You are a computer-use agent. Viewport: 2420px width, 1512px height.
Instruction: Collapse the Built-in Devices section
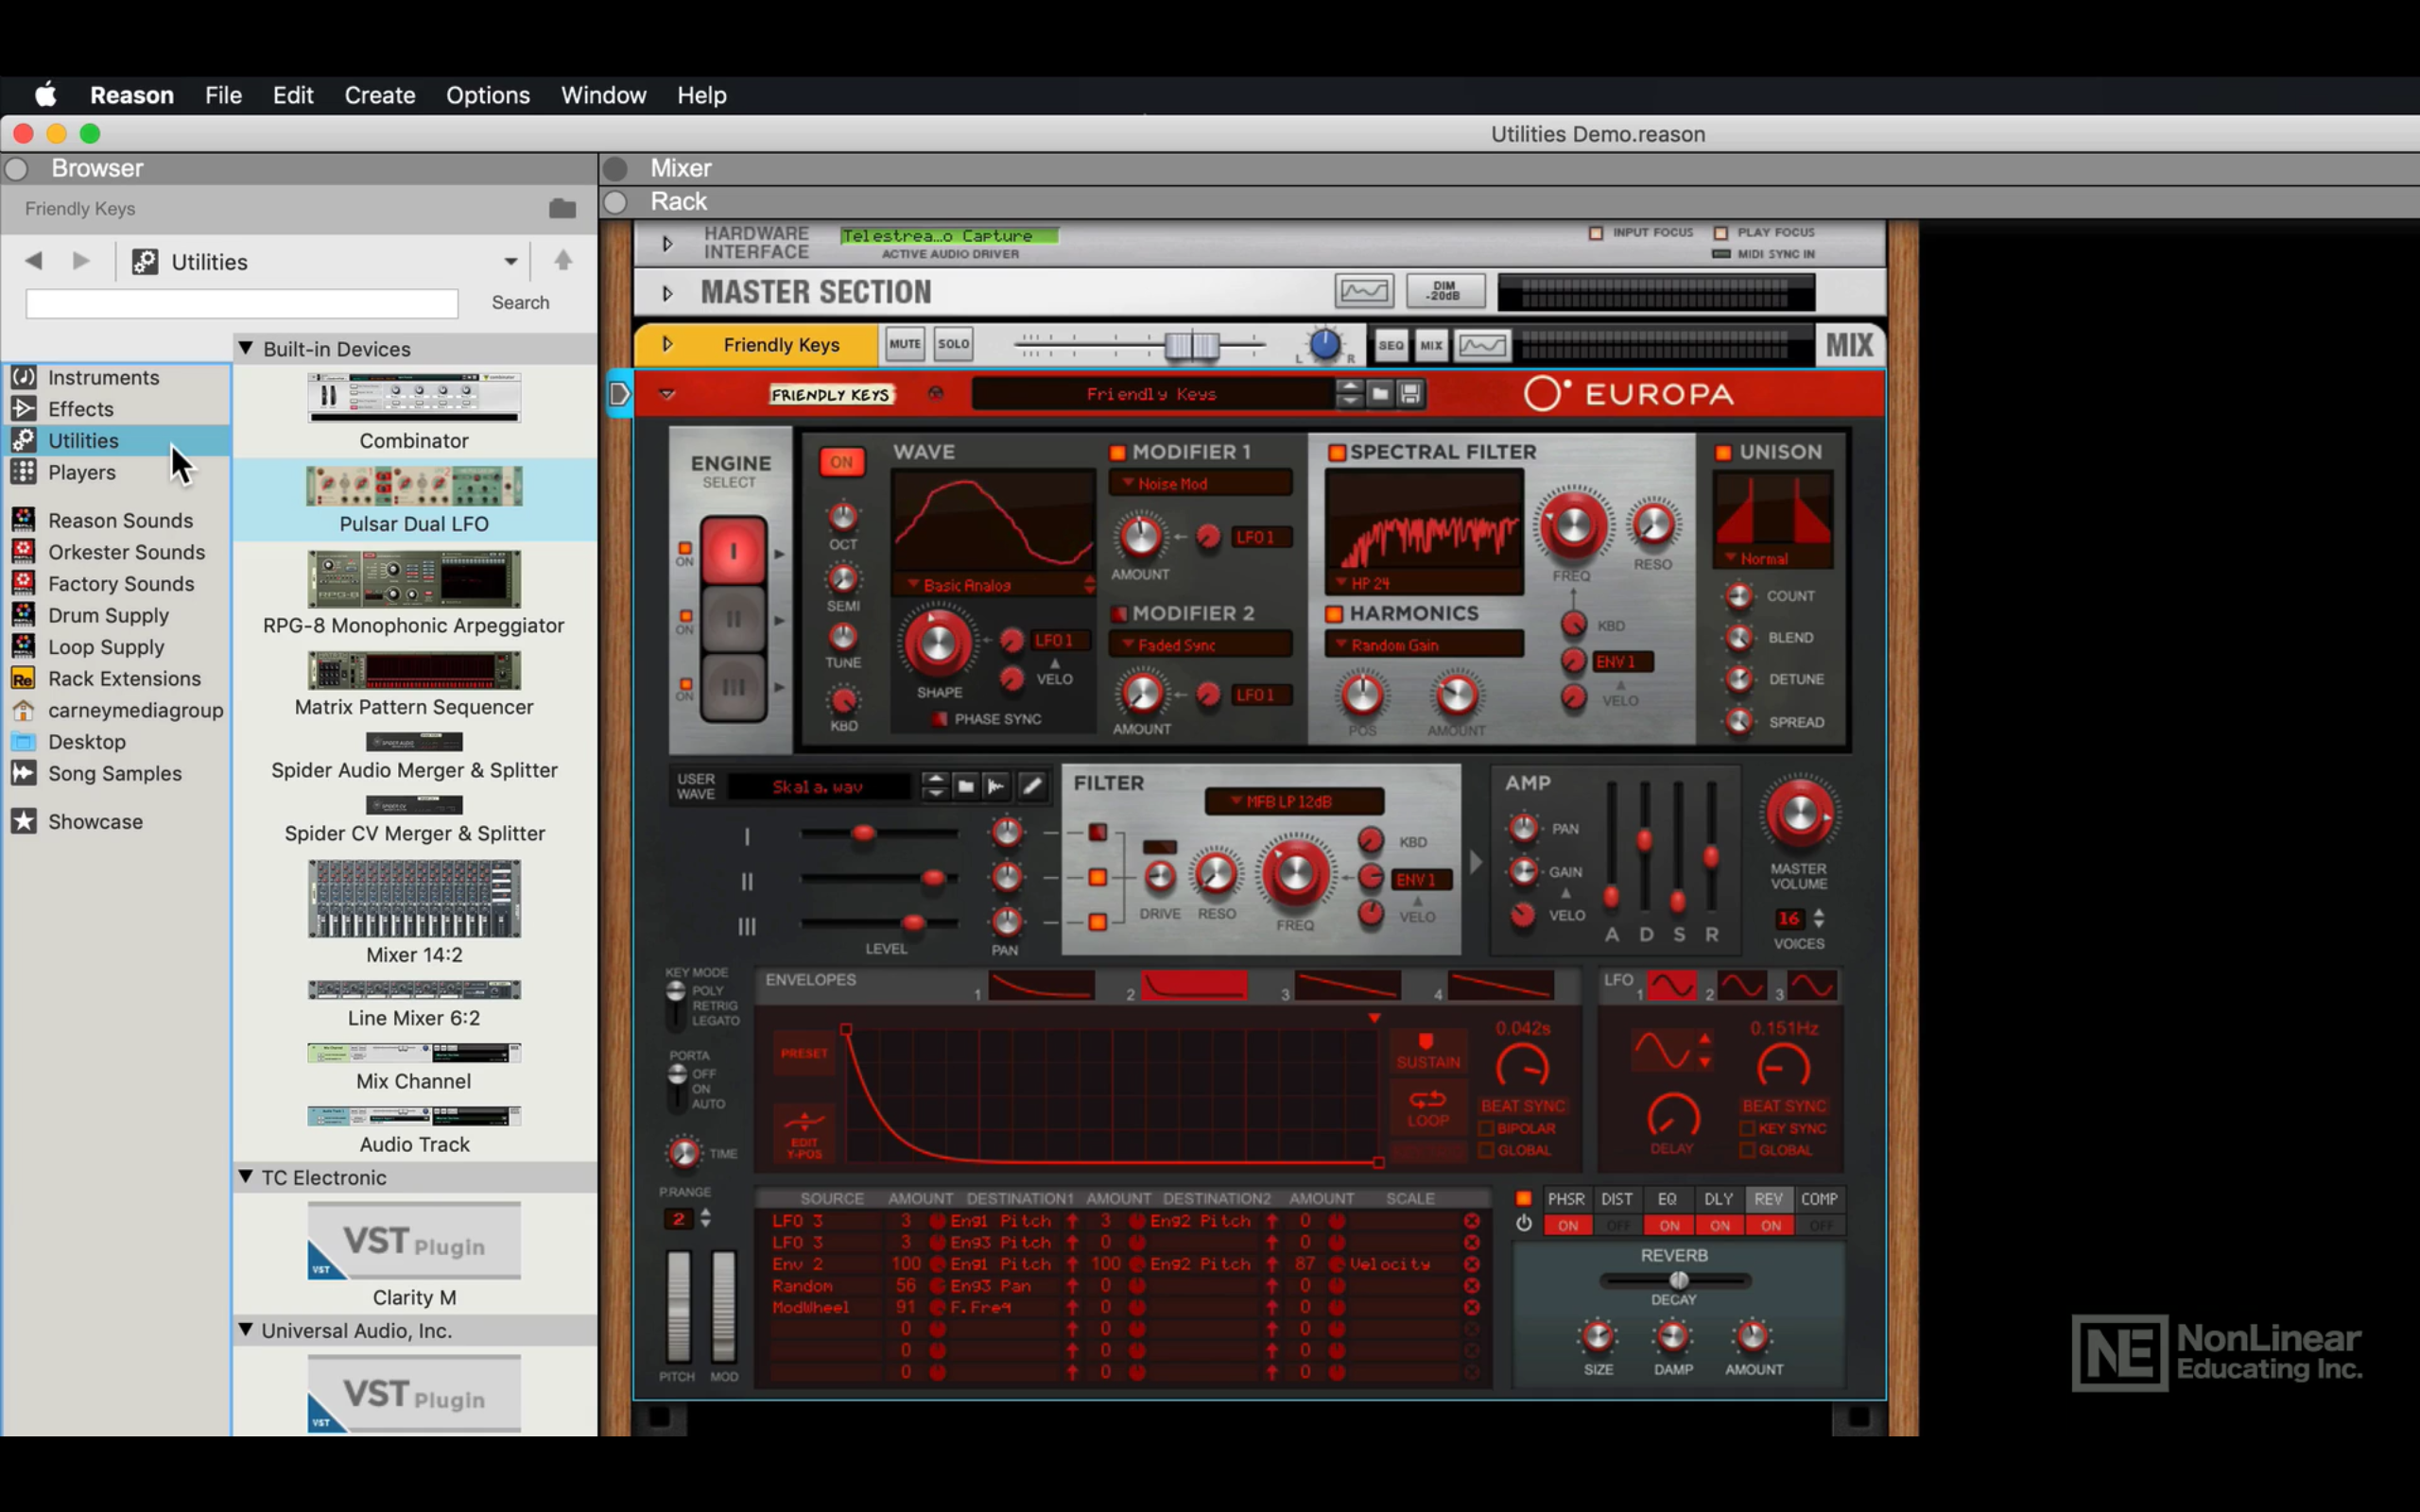[x=245, y=348]
